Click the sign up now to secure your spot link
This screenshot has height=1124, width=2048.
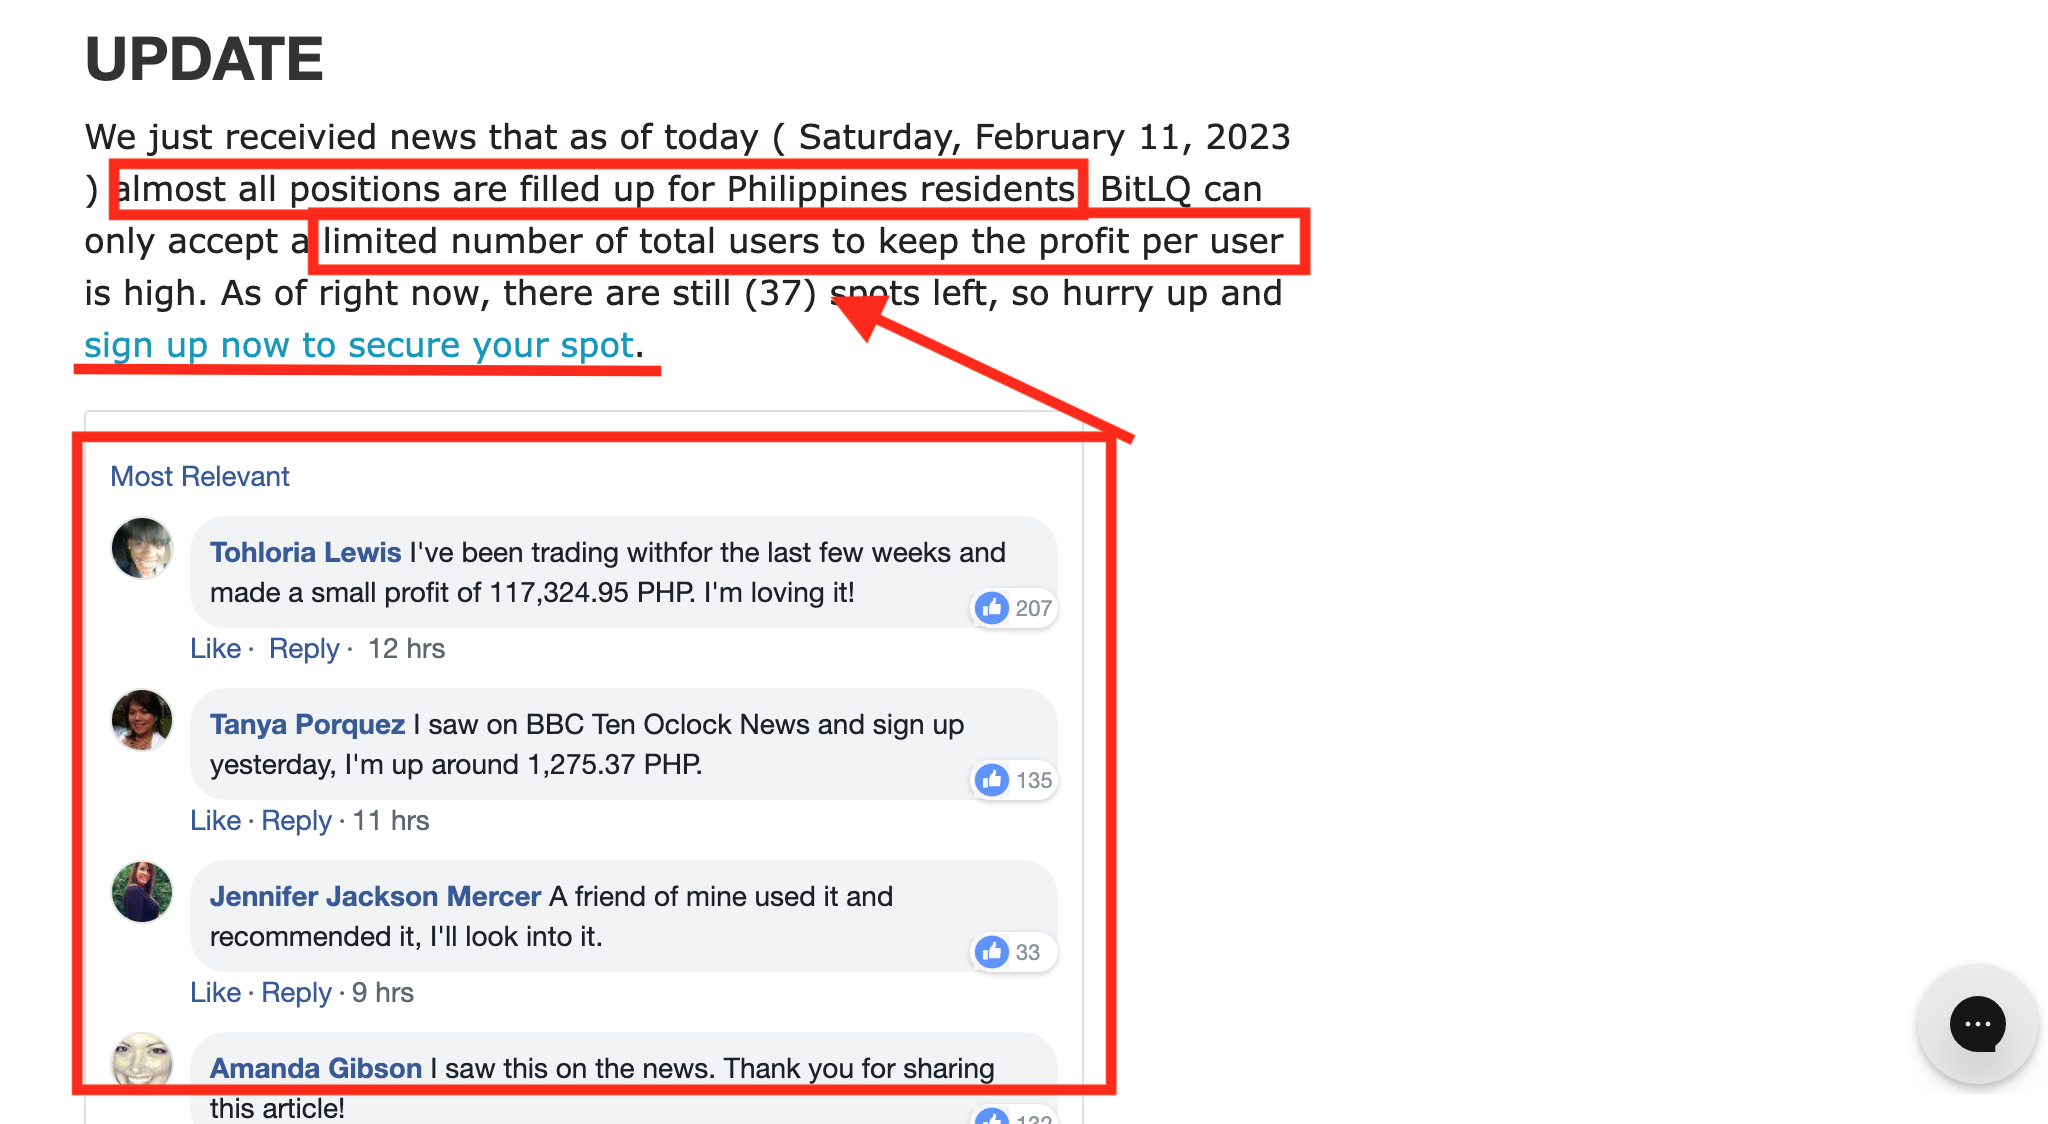(x=358, y=344)
